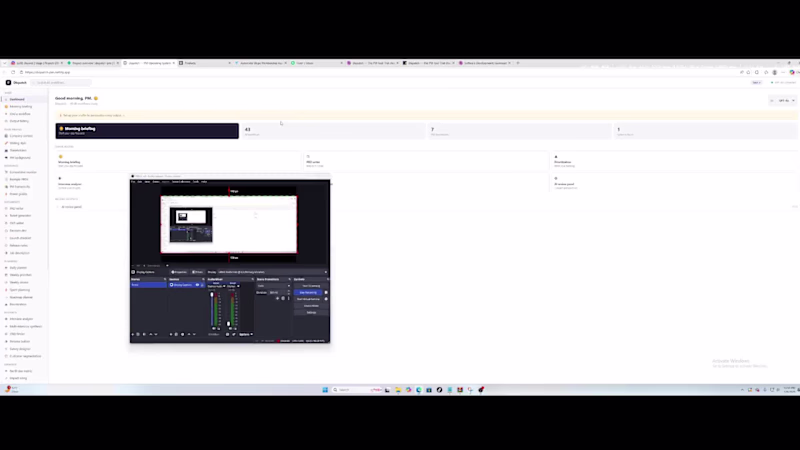Expand the Desktop Audio channel options menu
Image resolution: width=800 pixels, height=450 pixels.
click(x=224, y=286)
